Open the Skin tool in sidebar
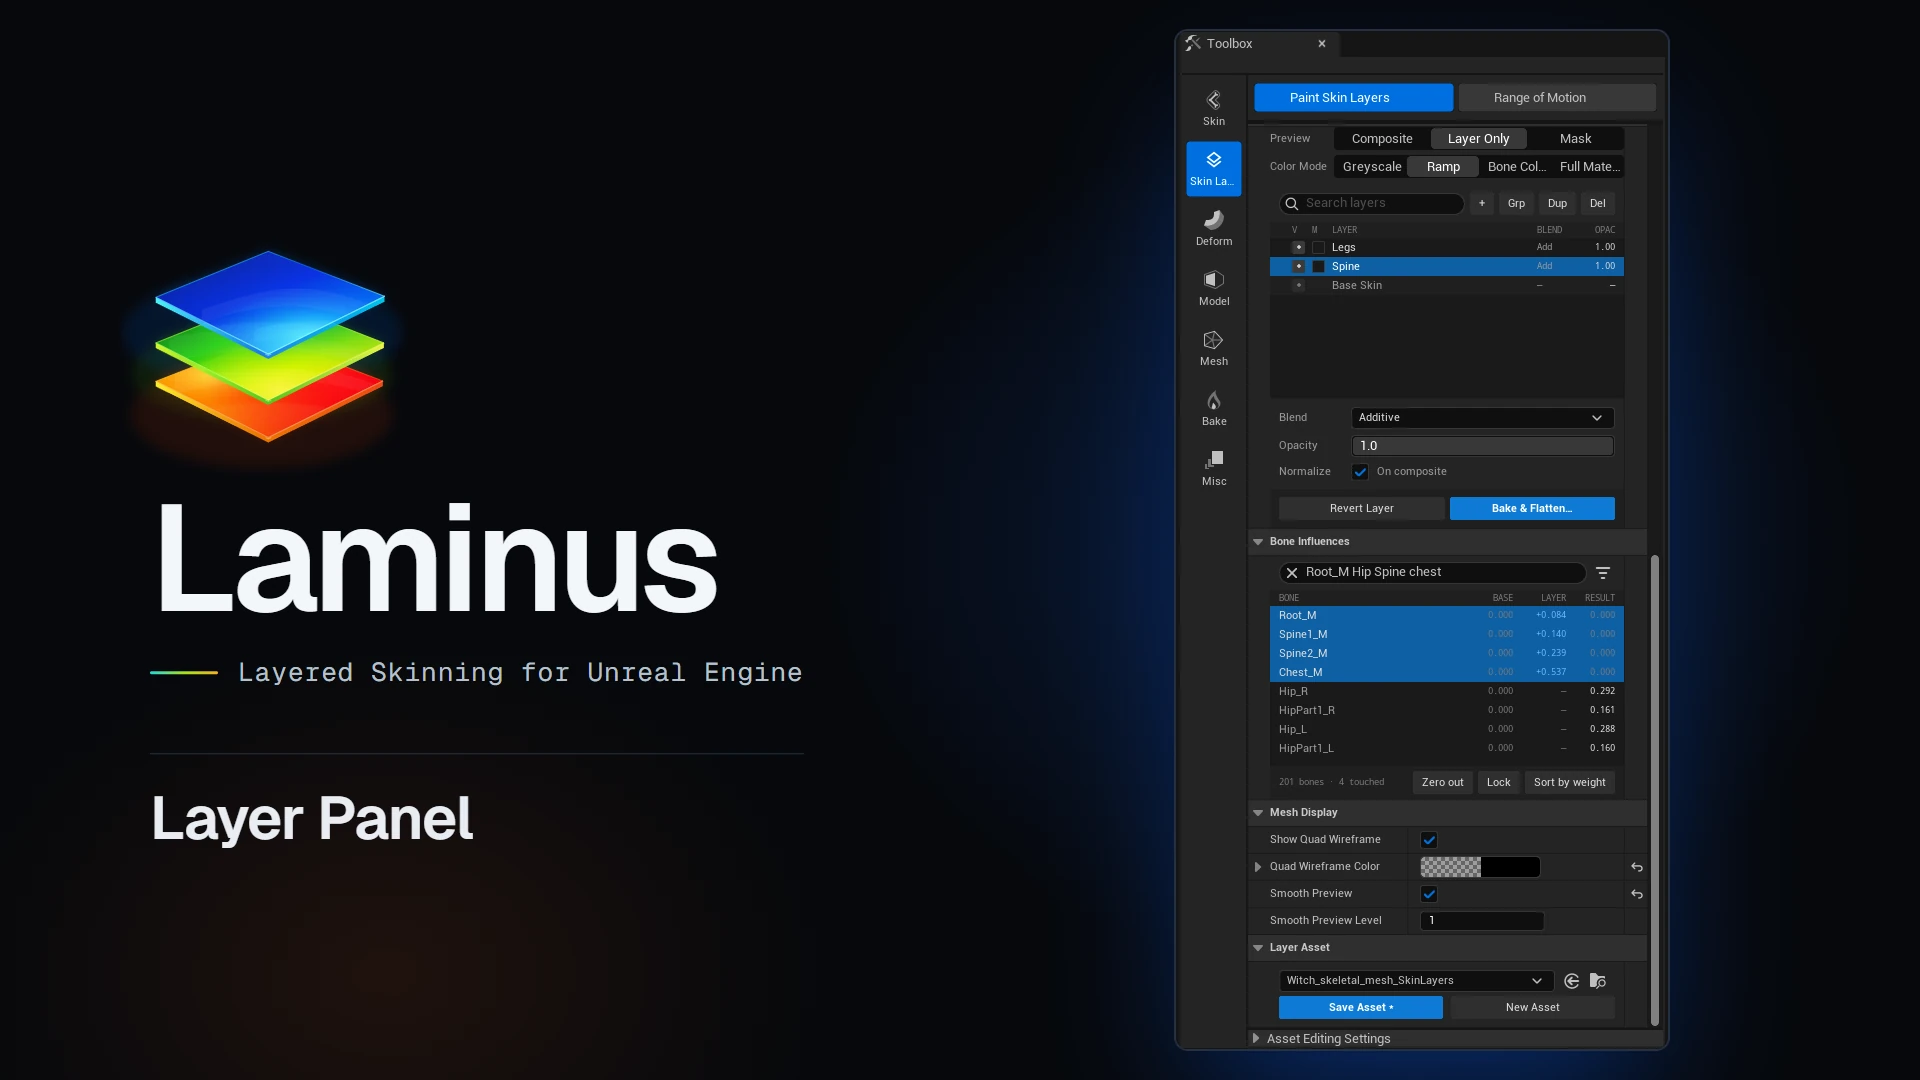 [x=1213, y=108]
